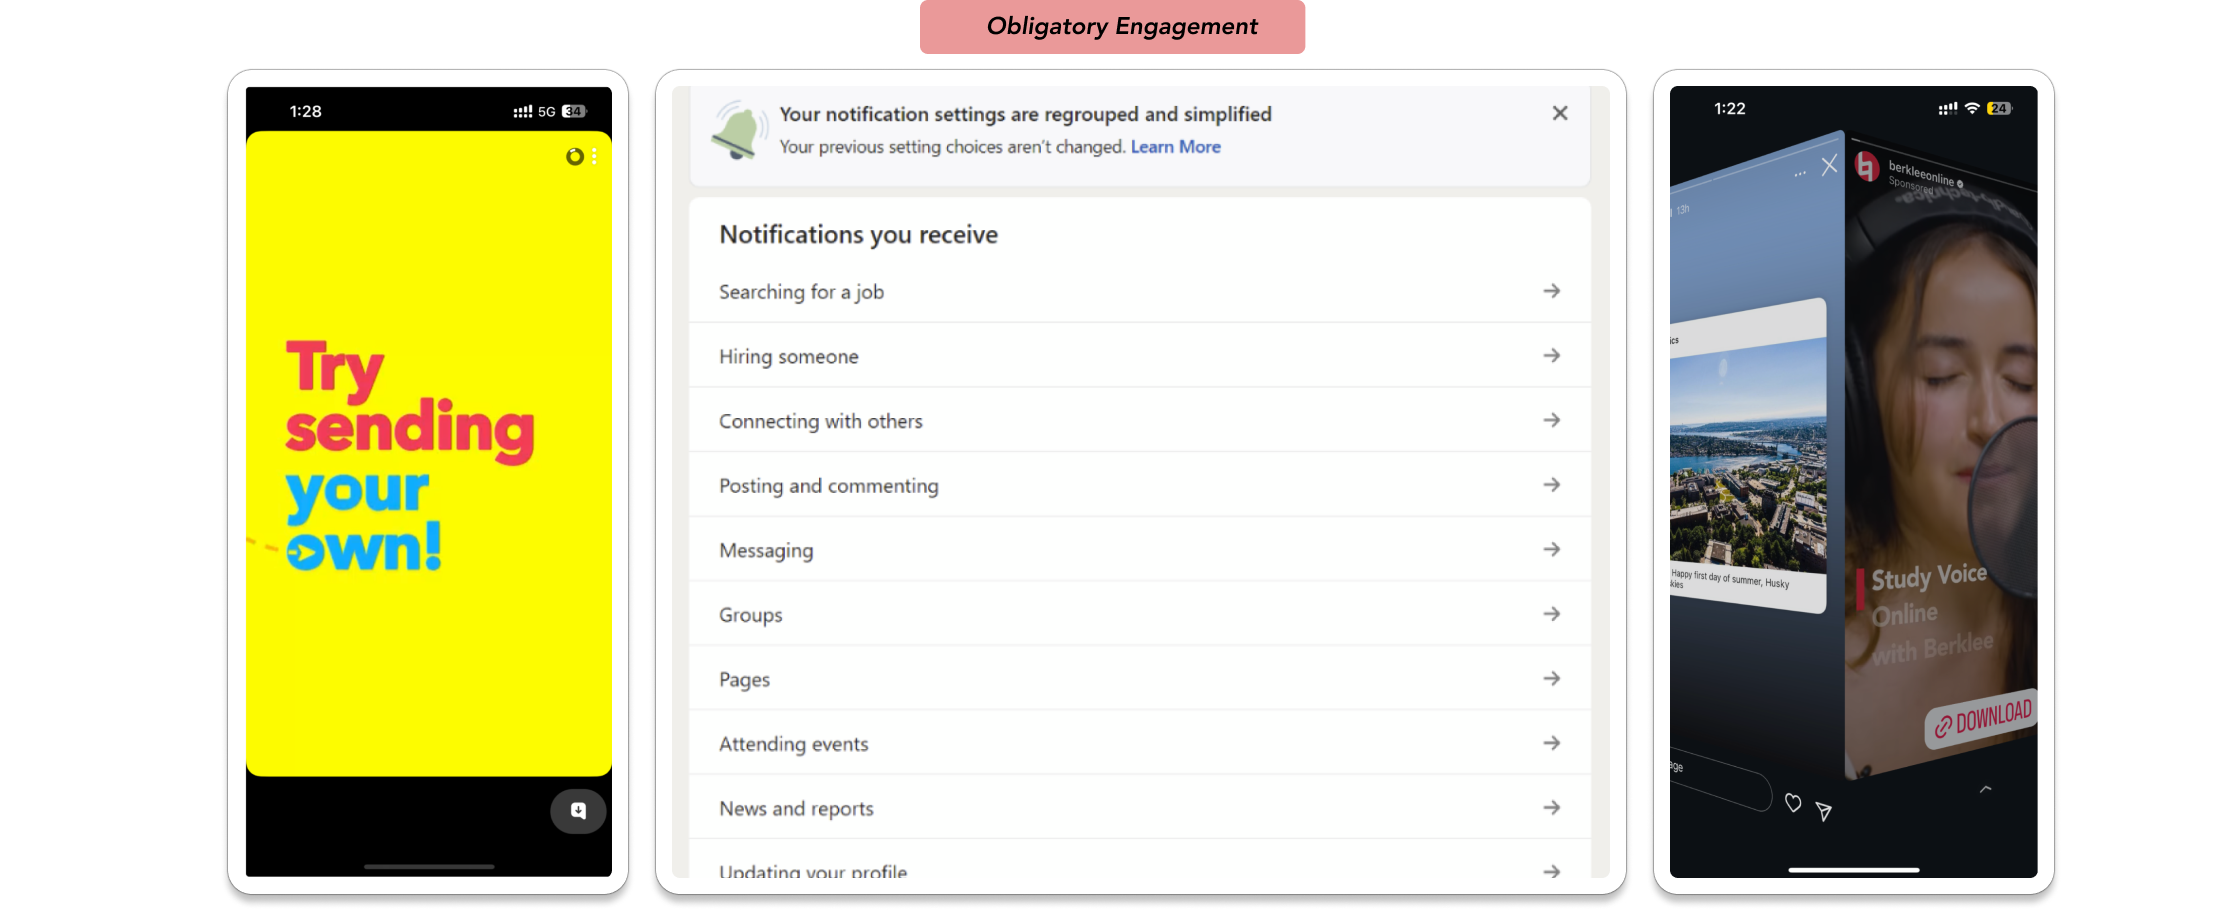2226x910 pixels.
Task: Open the three-dot menu on yellow snap
Action: tap(594, 156)
